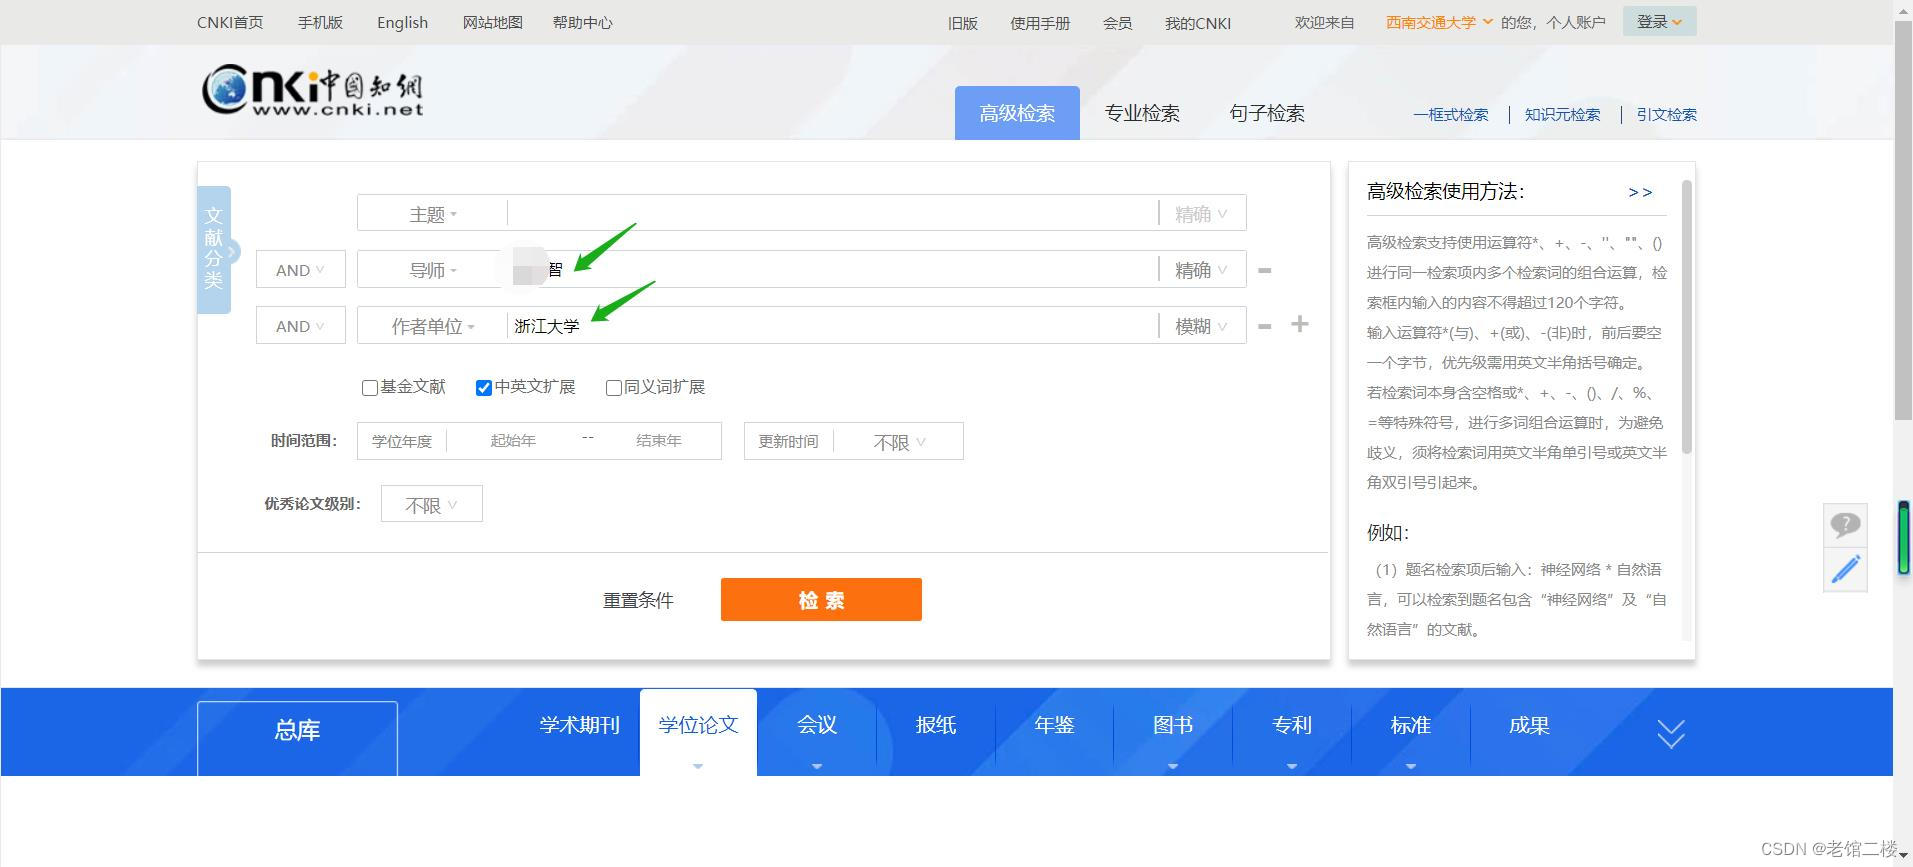Open the 旧版 link
Image resolution: width=1913 pixels, height=867 pixels.
tap(963, 23)
